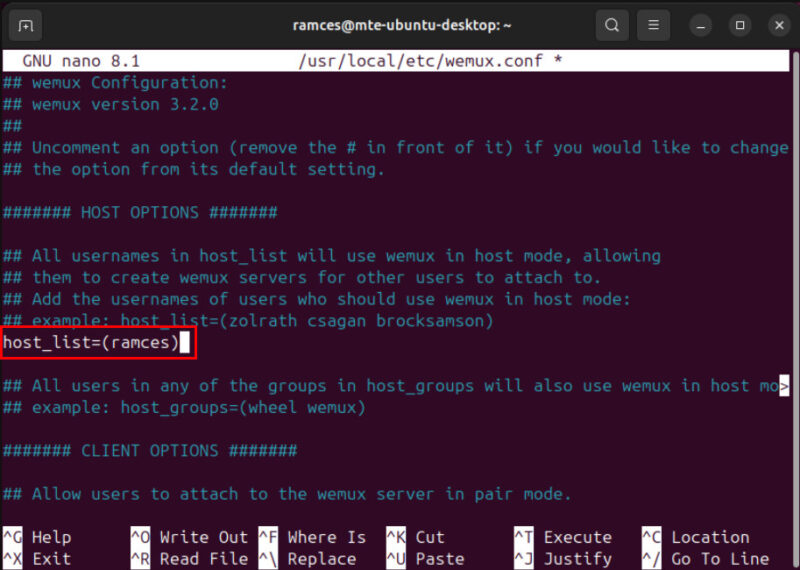Click the ^U Paste shortcut
The width and height of the screenshot is (800, 570).
426,559
